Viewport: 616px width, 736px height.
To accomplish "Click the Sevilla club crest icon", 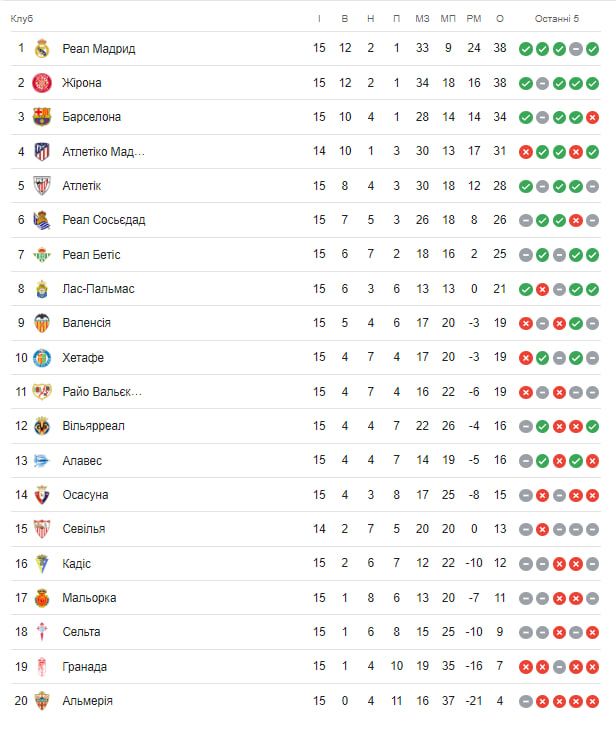I will click(41, 529).
